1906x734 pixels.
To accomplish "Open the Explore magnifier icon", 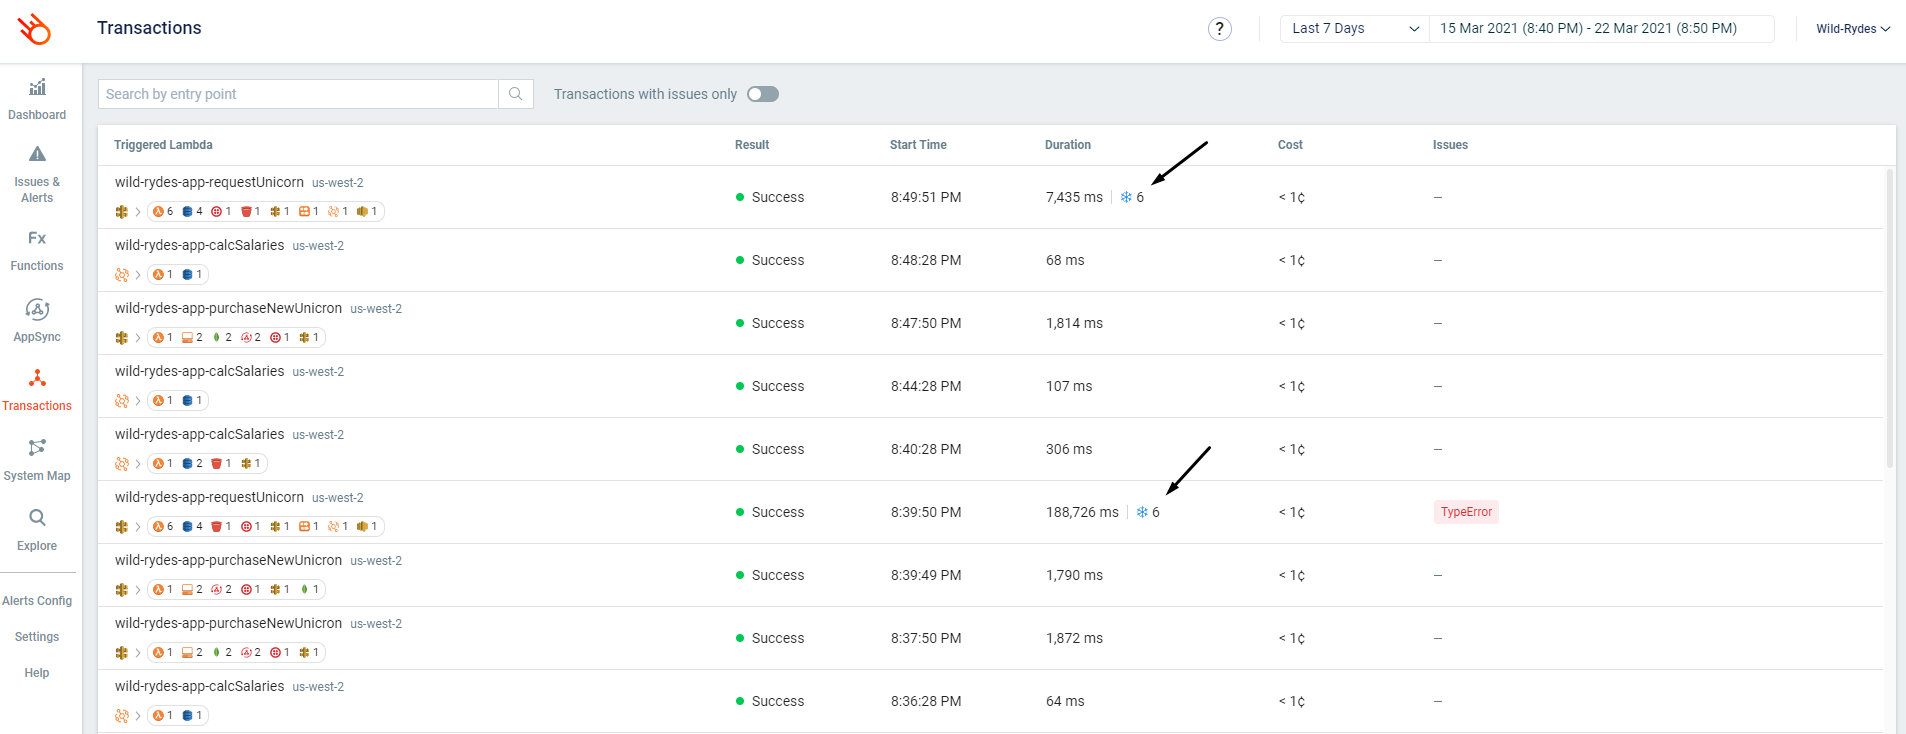I will pos(37,518).
